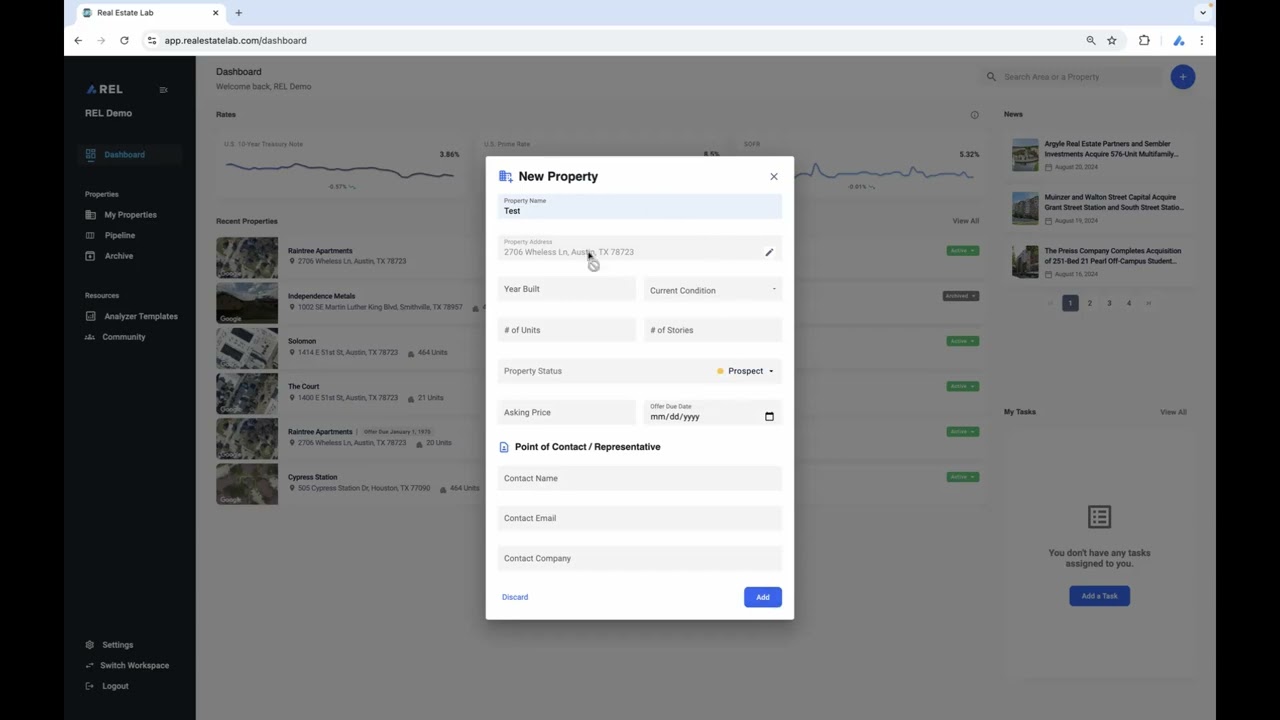The image size is (1280, 720).
Task: Add a Task button
Action: point(1099,596)
